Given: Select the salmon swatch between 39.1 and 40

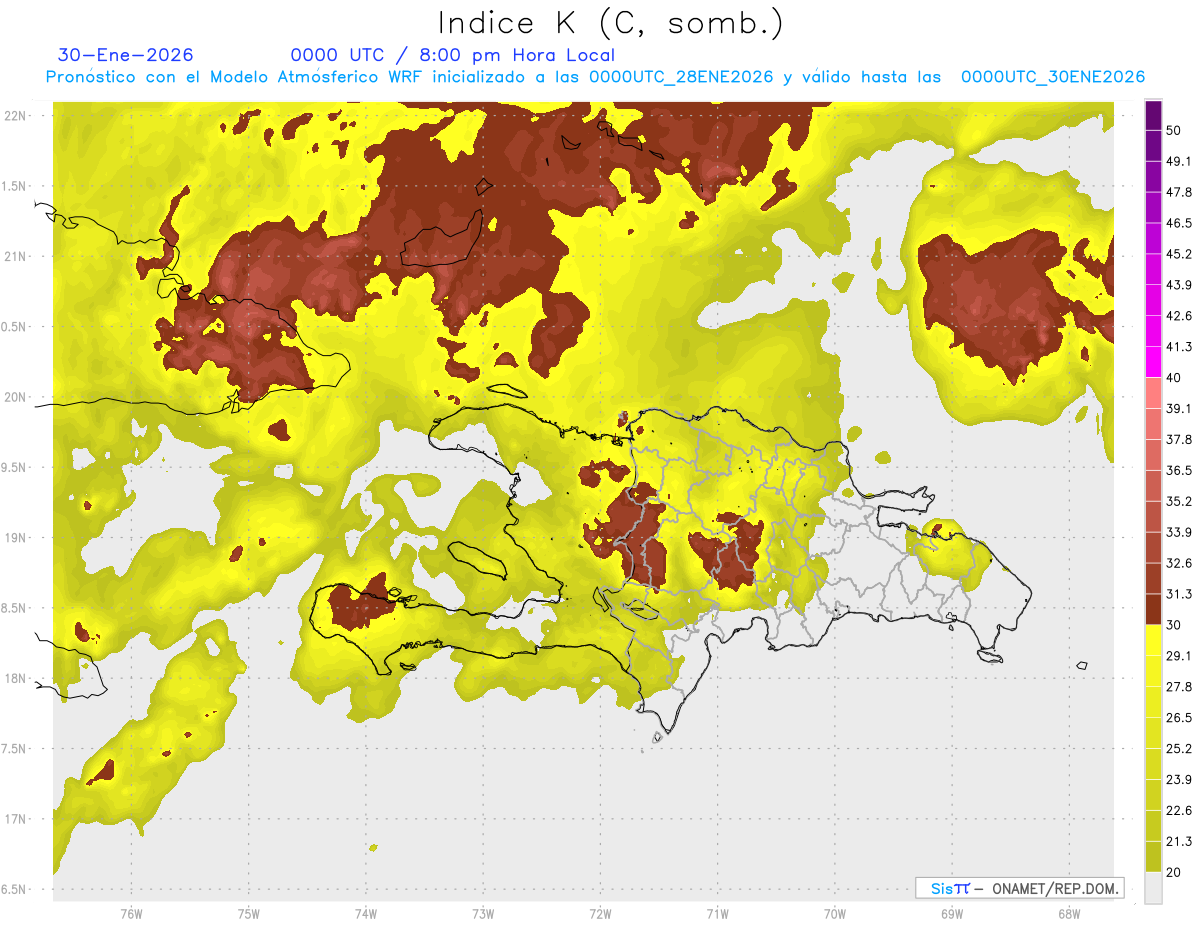Looking at the screenshot, I should 1153,393.
